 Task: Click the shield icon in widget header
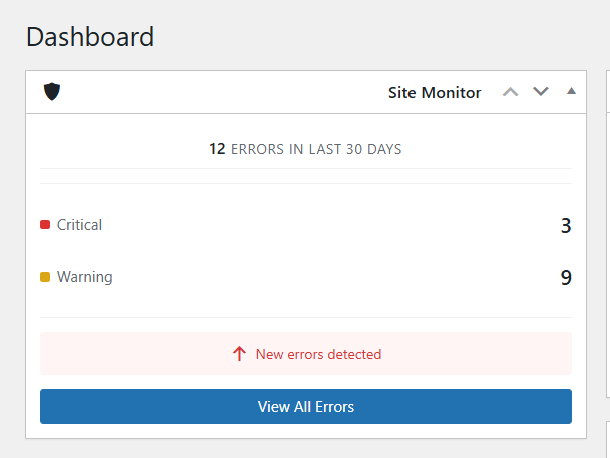(53, 92)
